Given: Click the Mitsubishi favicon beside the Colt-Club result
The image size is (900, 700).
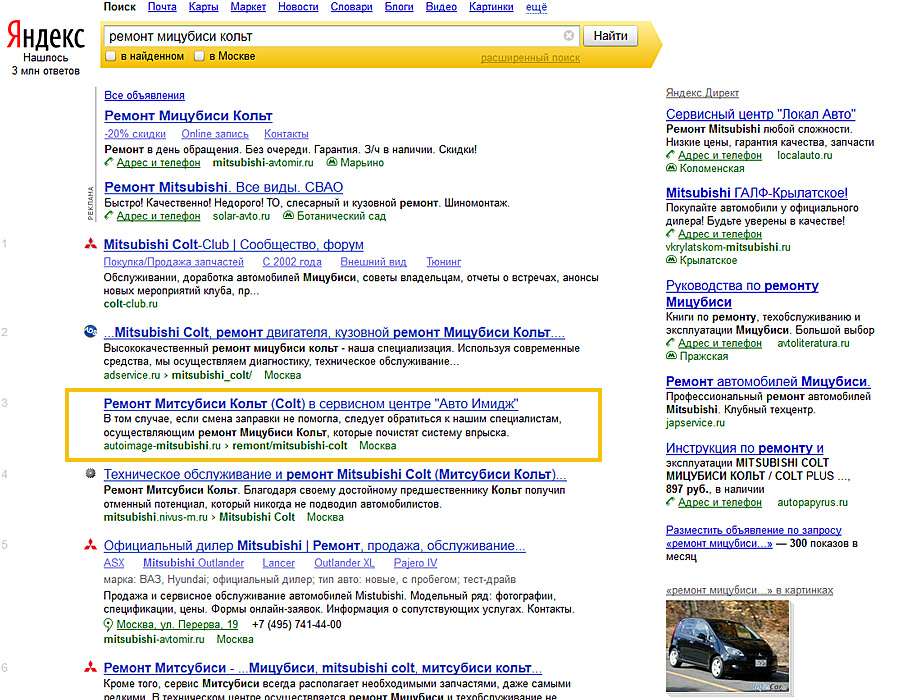Looking at the screenshot, I should click(90, 244).
